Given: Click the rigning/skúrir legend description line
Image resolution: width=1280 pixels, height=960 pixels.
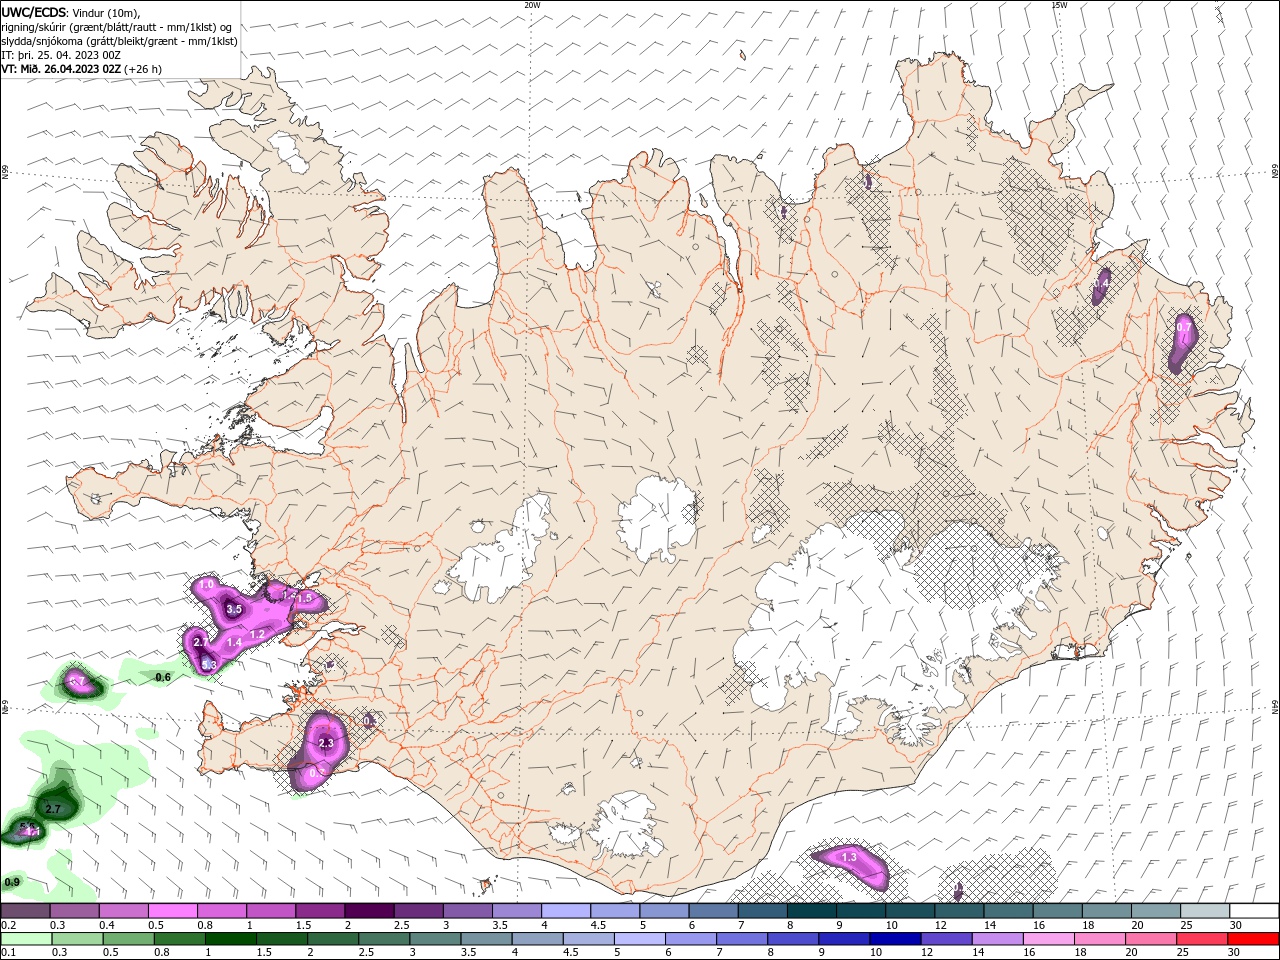Looking at the screenshot, I should coord(117,27).
